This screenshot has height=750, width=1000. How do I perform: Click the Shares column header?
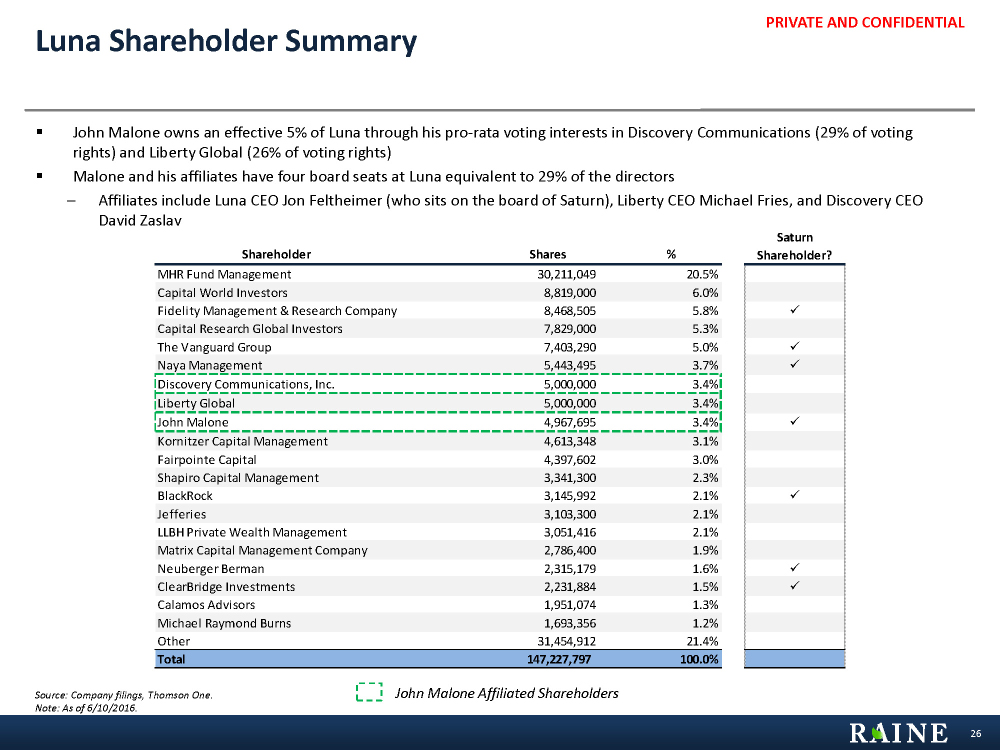point(547,254)
